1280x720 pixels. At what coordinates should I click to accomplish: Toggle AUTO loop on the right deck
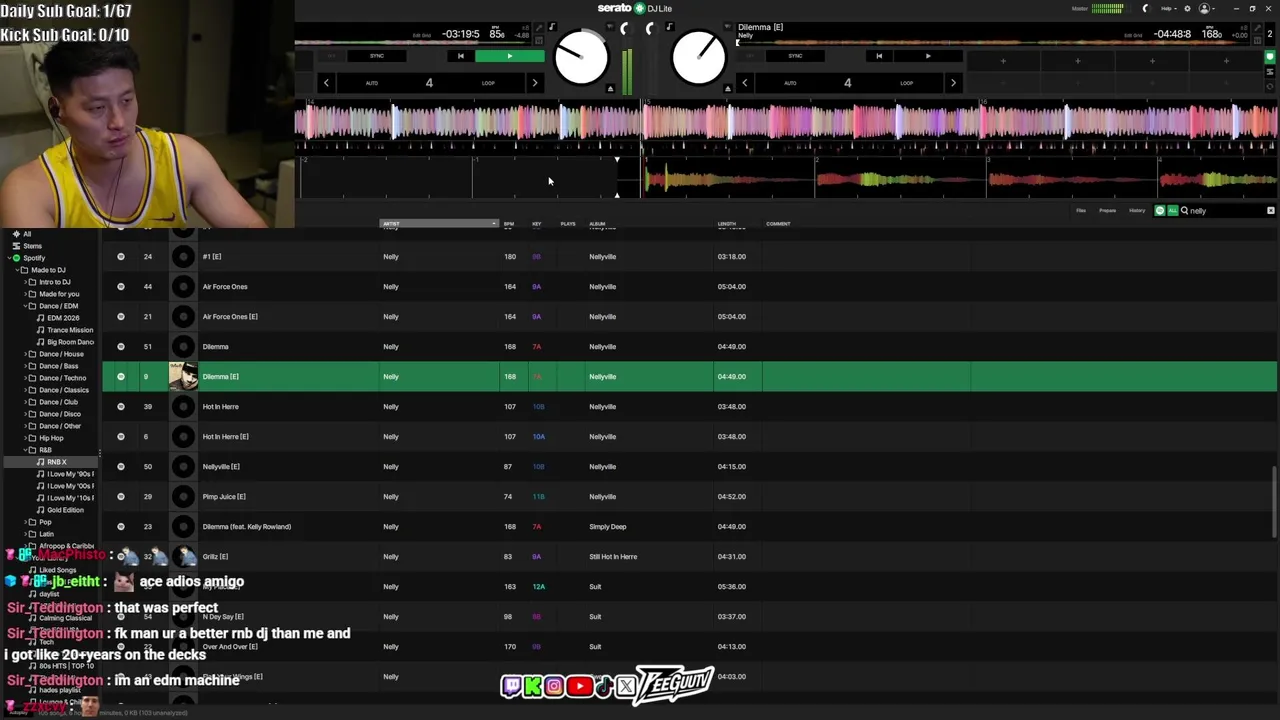tap(790, 83)
